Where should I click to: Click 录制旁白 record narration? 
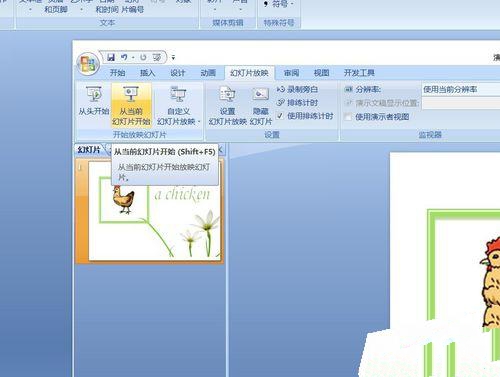(297, 89)
